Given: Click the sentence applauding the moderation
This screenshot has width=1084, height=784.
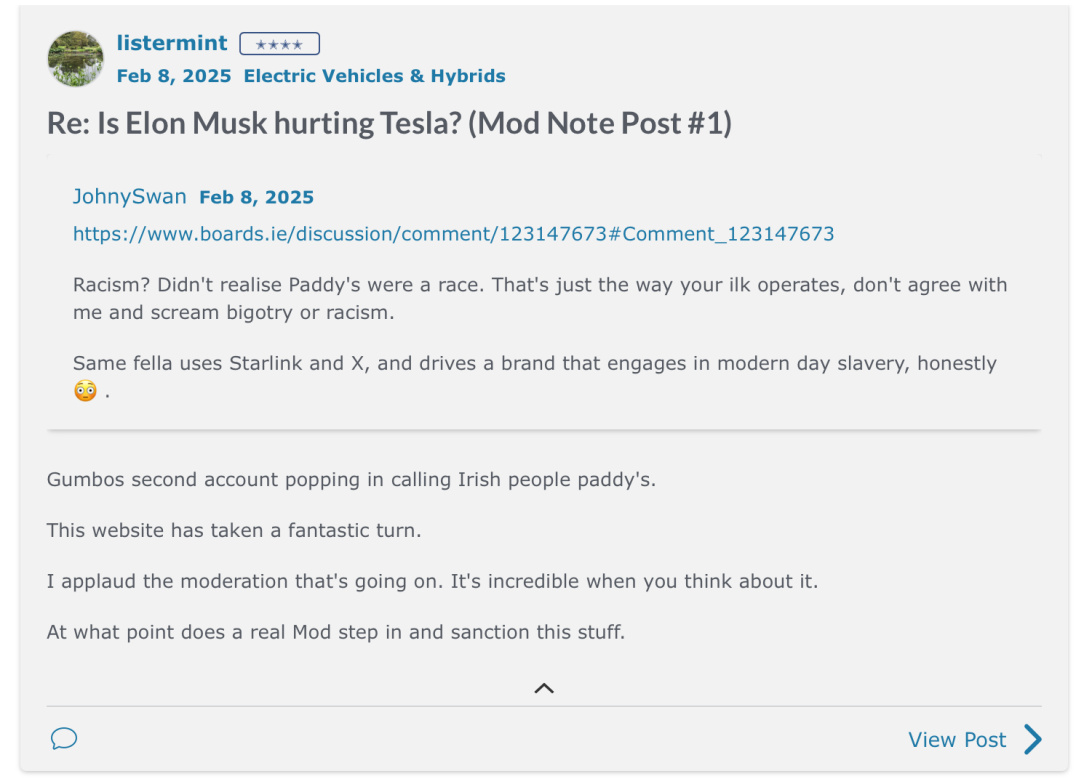Looking at the screenshot, I should (x=432, y=581).
